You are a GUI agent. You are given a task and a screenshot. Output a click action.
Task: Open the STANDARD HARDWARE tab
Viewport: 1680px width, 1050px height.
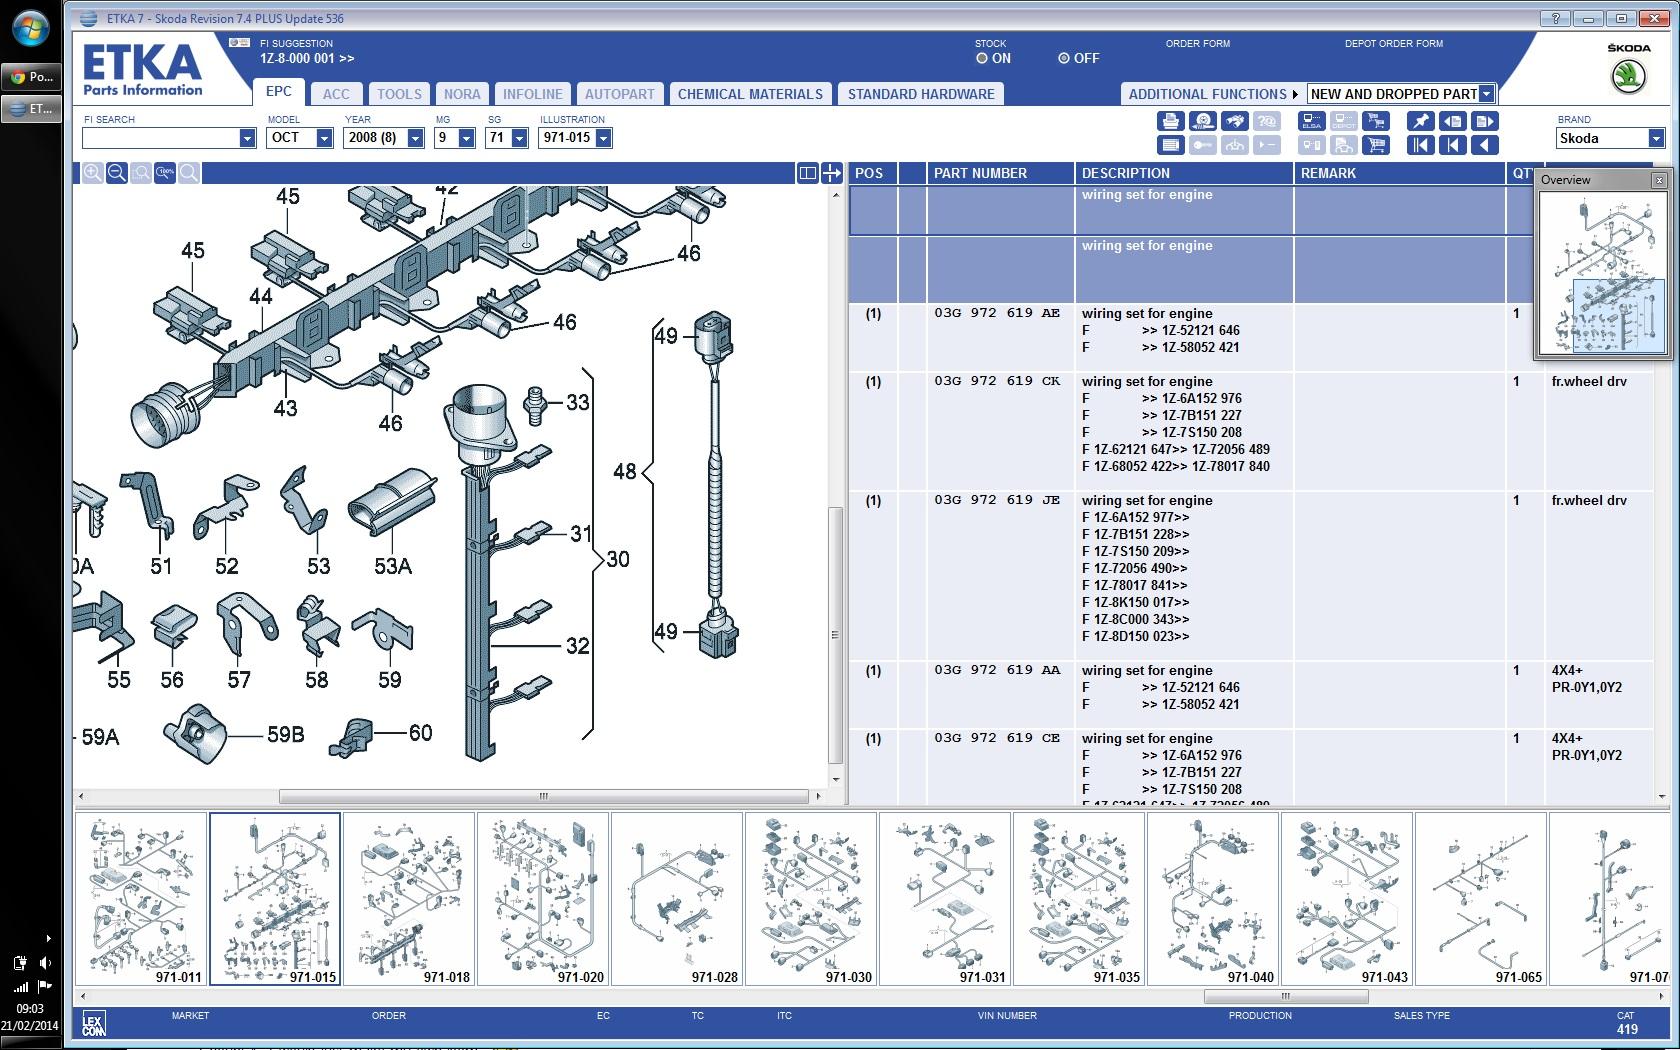[921, 94]
